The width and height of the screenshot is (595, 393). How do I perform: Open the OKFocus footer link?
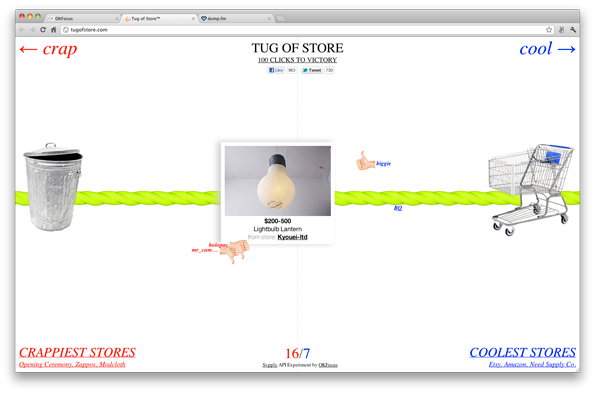328,365
